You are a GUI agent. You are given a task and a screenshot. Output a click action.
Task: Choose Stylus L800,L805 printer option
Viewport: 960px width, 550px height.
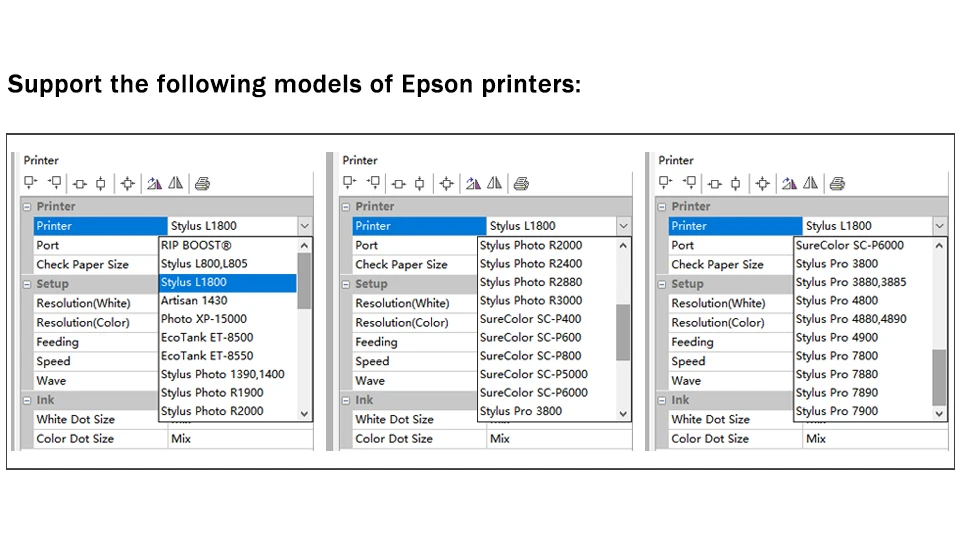coord(228,264)
